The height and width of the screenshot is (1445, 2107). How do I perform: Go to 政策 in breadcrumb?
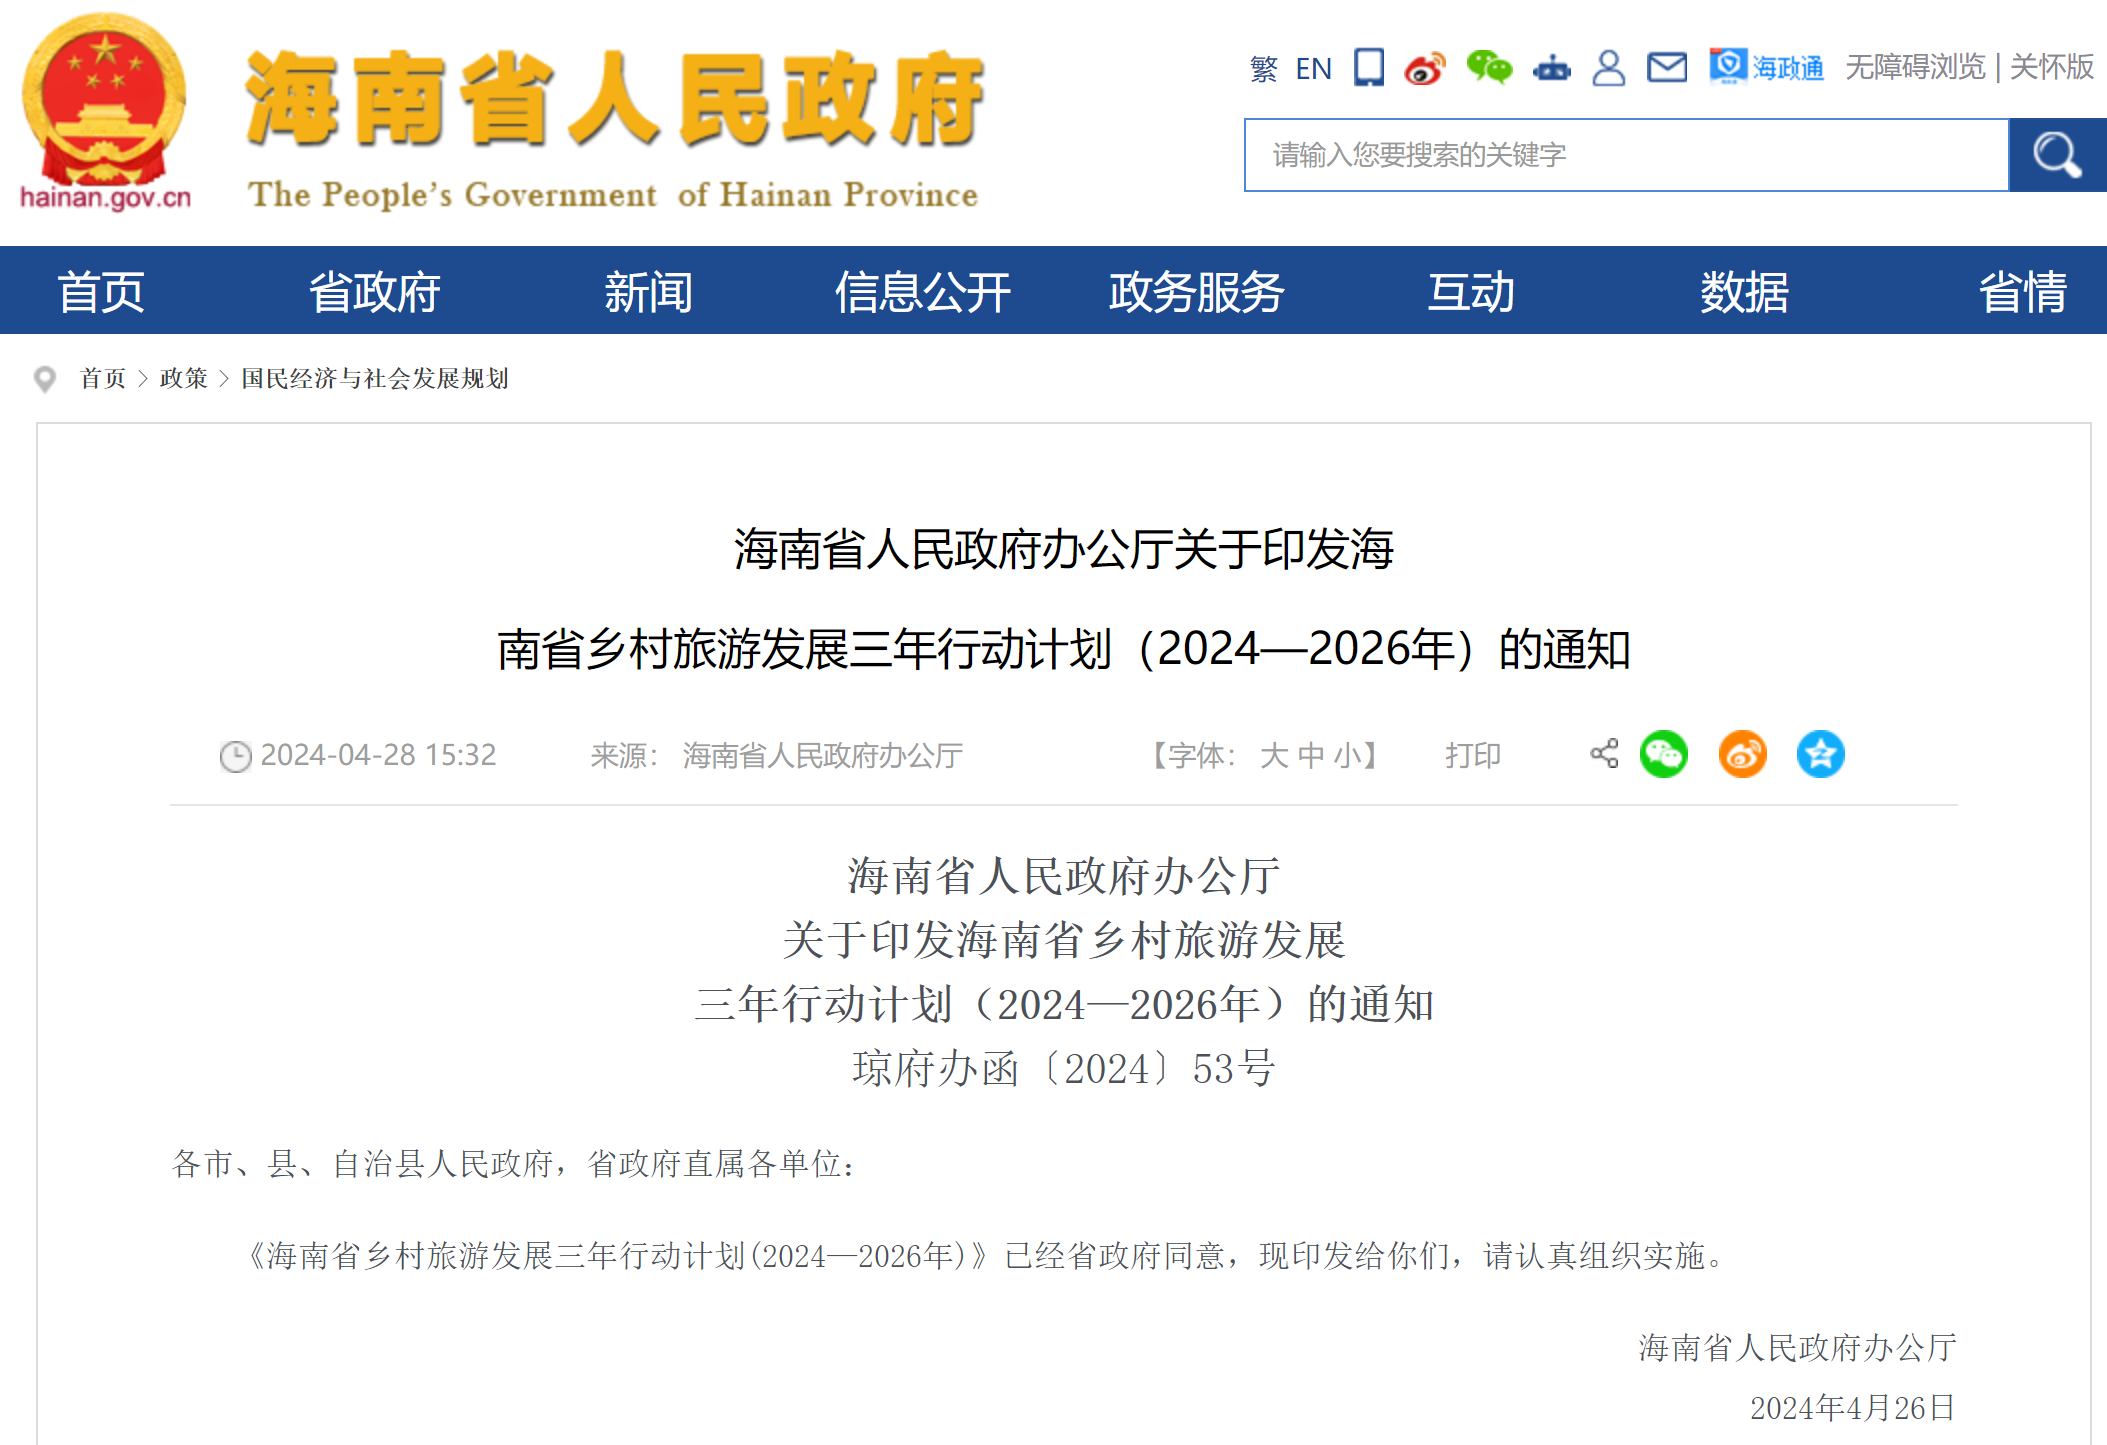pyautogui.click(x=183, y=378)
